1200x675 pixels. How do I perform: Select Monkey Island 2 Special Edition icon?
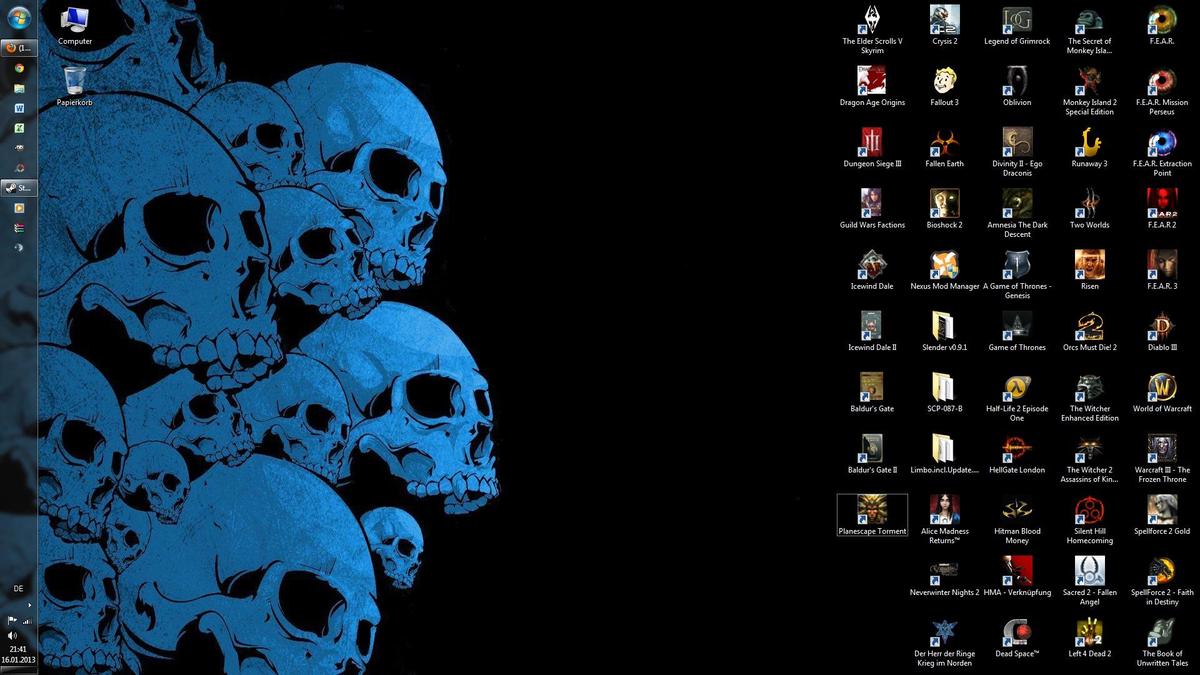coord(1089,92)
